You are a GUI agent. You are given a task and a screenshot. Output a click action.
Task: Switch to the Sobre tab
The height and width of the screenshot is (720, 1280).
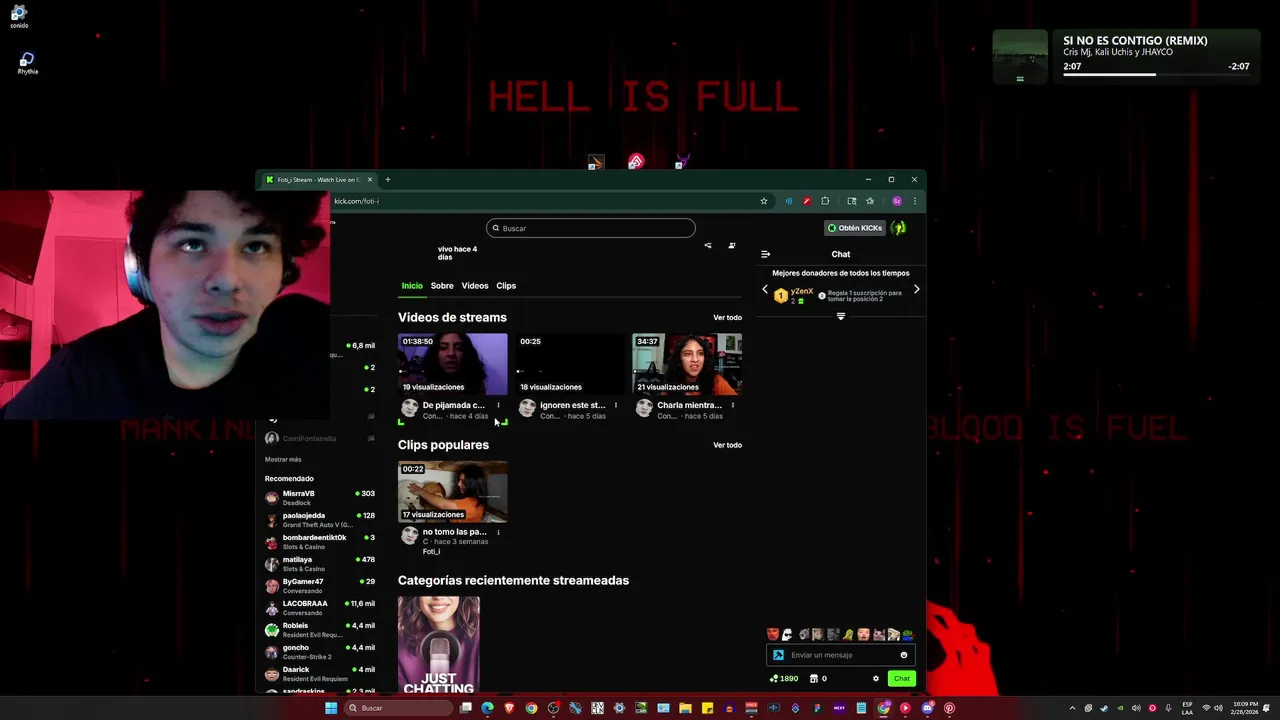(442, 286)
